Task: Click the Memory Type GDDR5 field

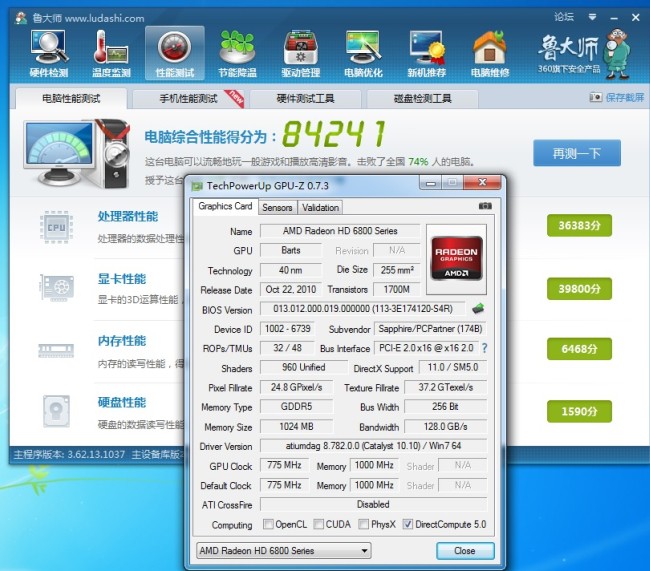Action: click(x=296, y=406)
